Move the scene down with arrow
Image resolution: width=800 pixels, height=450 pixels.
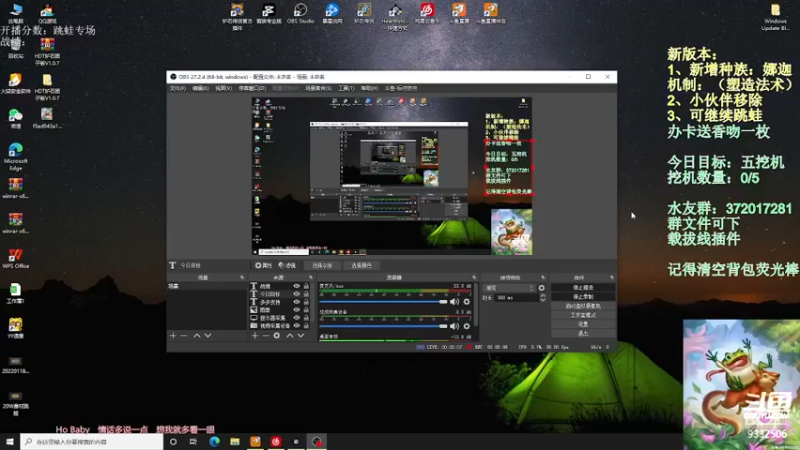coord(208,336)
